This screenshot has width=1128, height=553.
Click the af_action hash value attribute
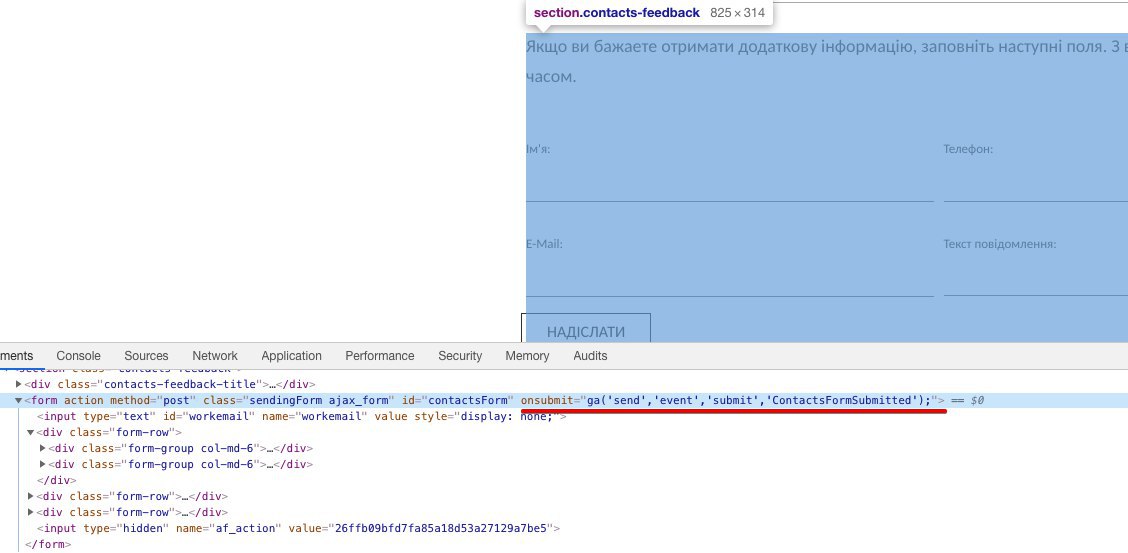421,528
